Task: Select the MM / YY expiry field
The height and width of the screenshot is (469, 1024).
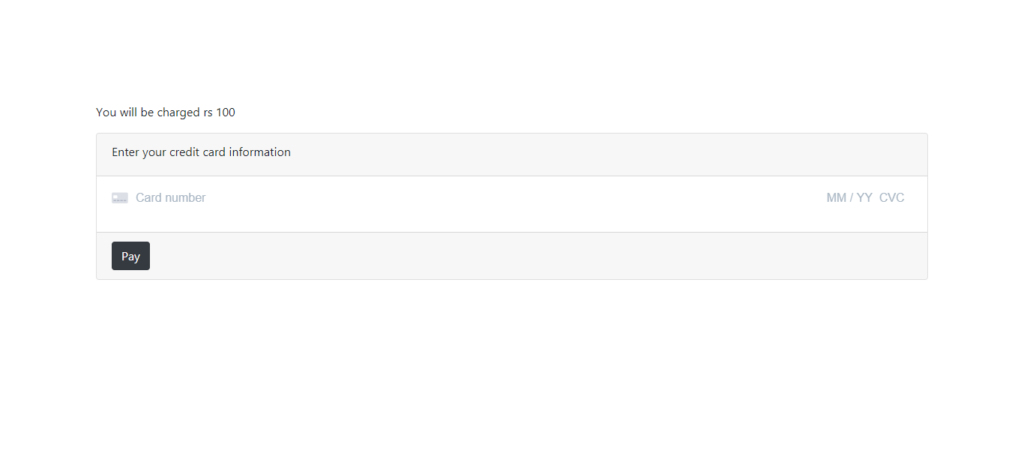Action: [849, 198]
